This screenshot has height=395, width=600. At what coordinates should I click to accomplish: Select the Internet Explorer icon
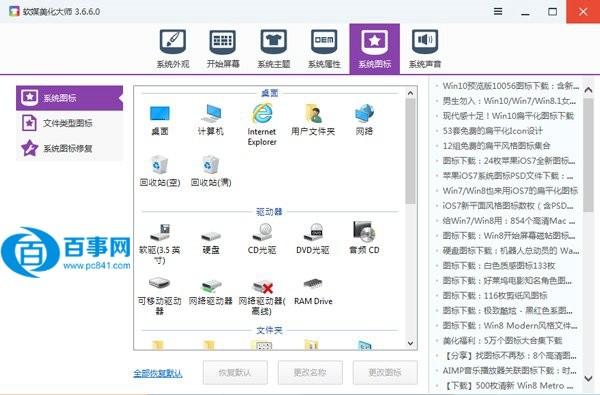[262, 125]
